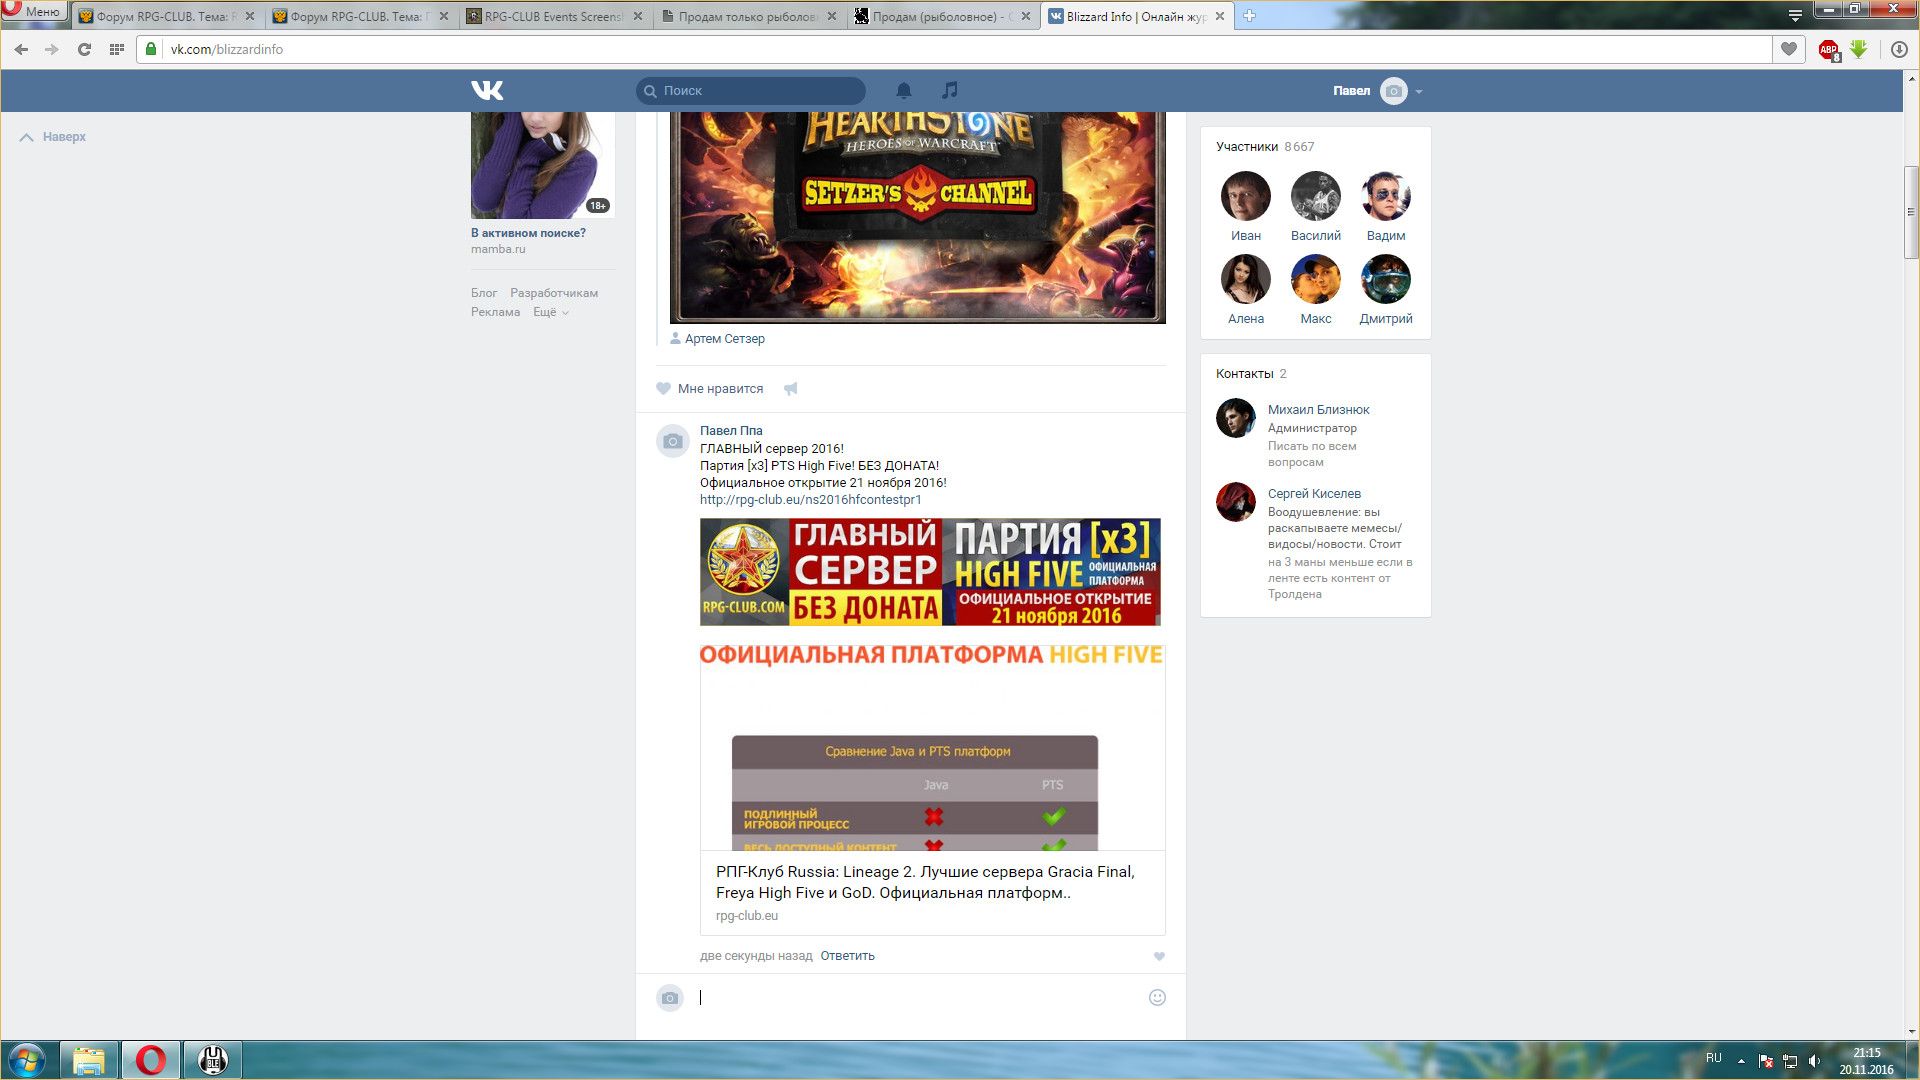Click the volume speaker tray icon
1920x1080 pixels.
tap(1815, 1061)
